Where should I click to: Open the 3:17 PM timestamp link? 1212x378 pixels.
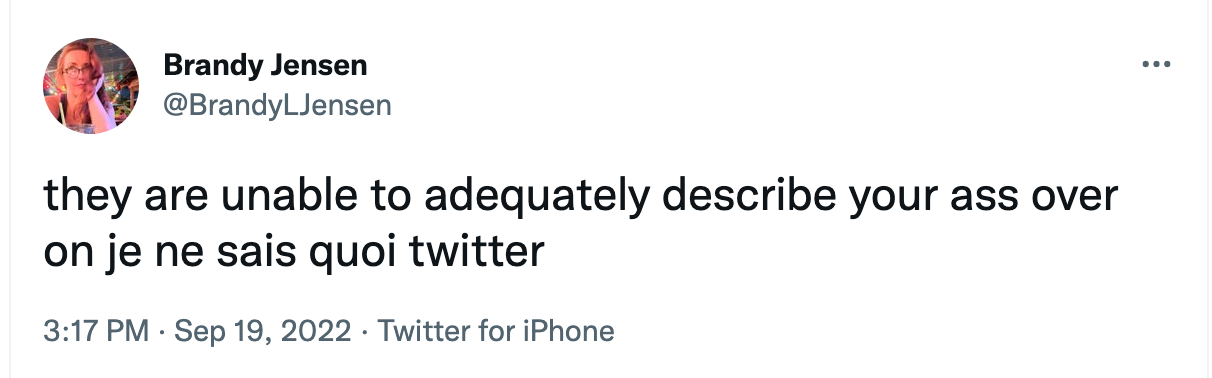point(96,330)
